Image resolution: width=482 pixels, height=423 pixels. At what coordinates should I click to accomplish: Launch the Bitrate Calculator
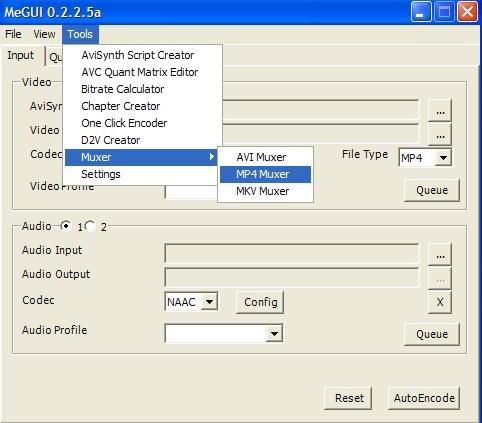[123, 89]
